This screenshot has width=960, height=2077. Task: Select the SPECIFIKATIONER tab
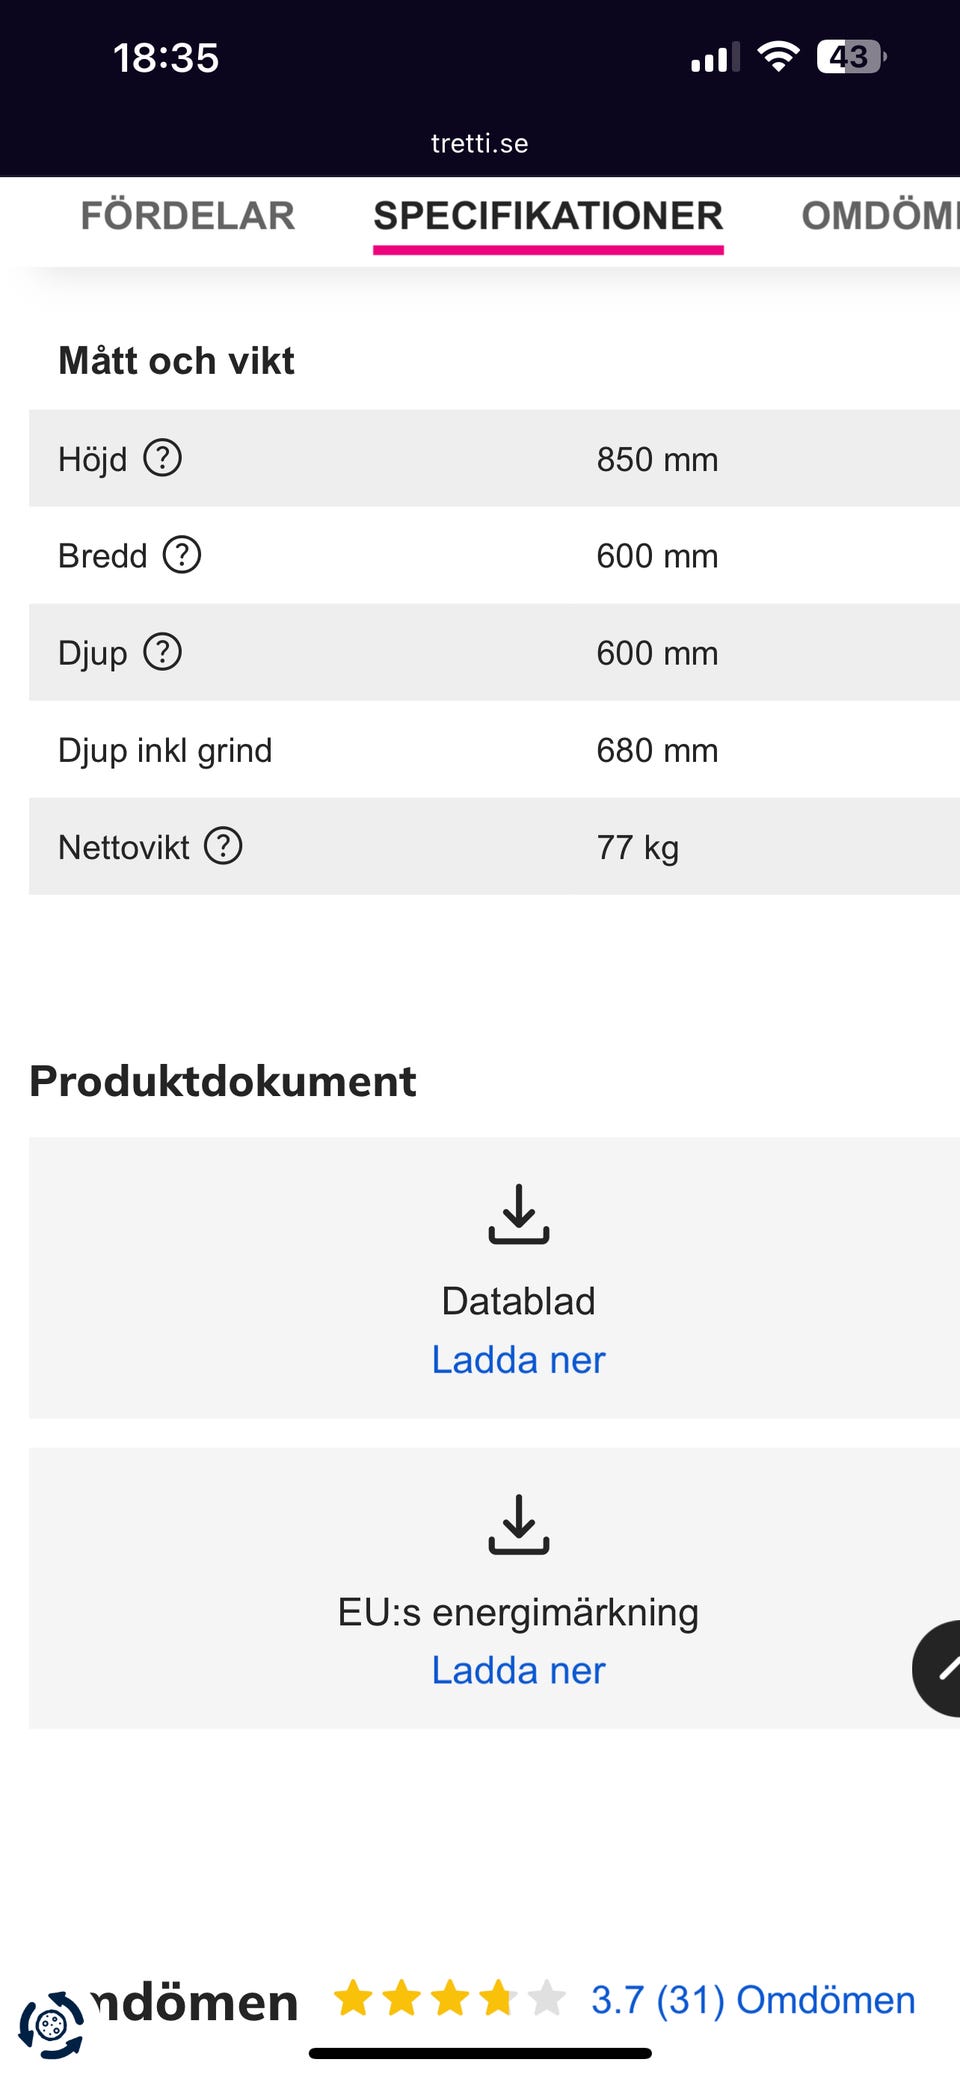point(548,216)
